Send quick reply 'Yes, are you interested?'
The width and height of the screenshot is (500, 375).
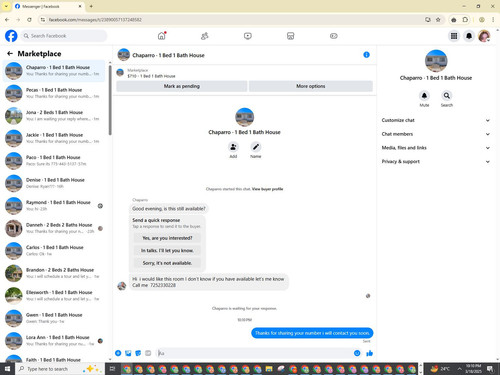tap(167, 238)
